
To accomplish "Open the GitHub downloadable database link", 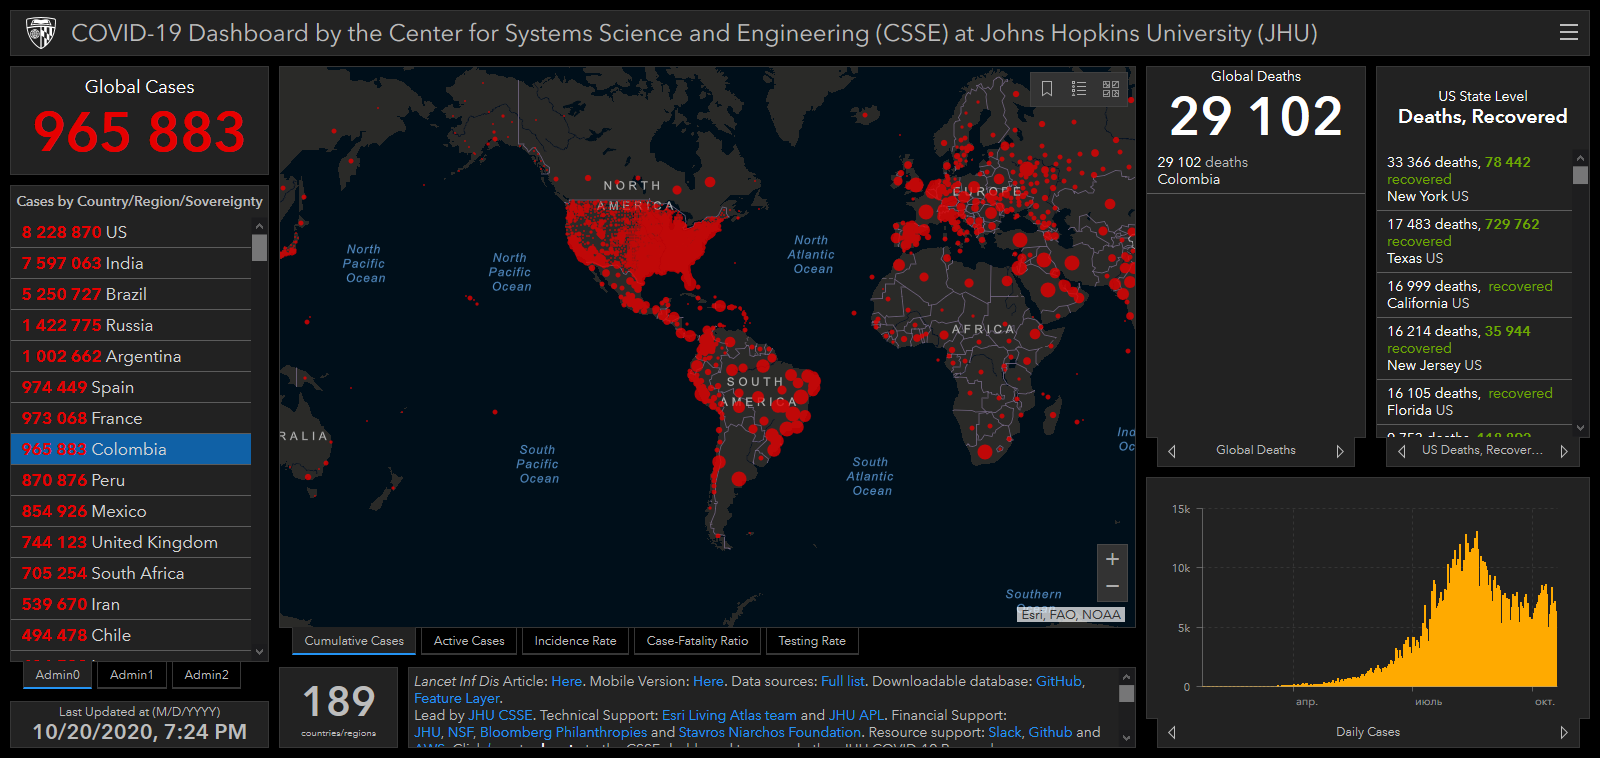I will [x=1059, y=681].
